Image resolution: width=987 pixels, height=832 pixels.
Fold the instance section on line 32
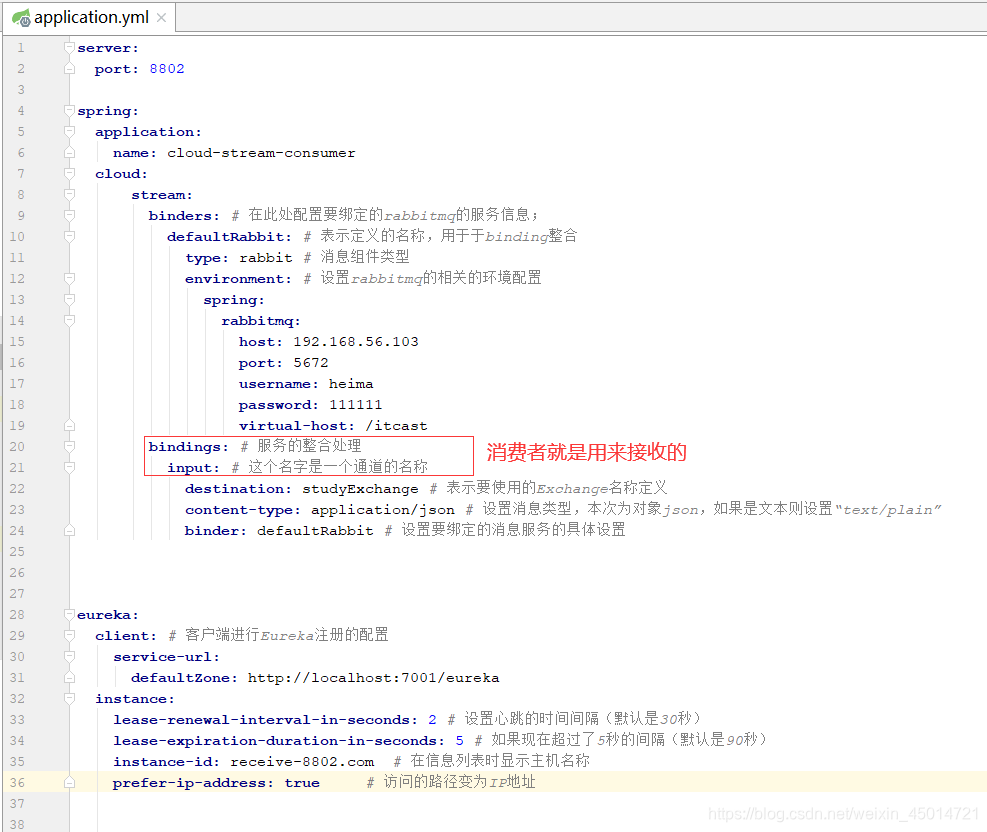[x=69, y=699]
